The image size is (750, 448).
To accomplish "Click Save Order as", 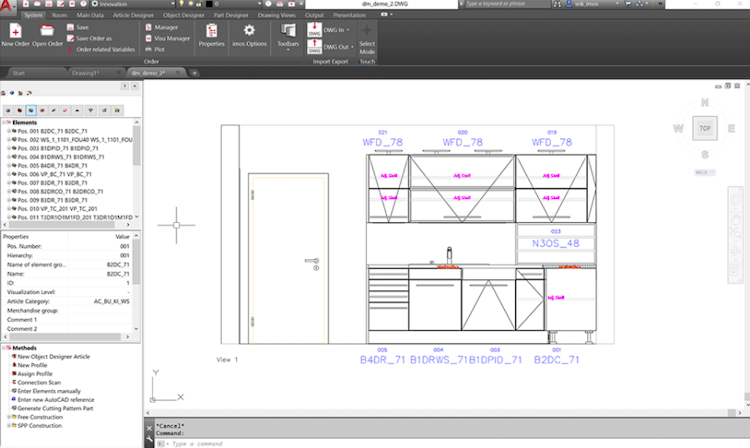I will pyautogui.click(x=89, y=38).
